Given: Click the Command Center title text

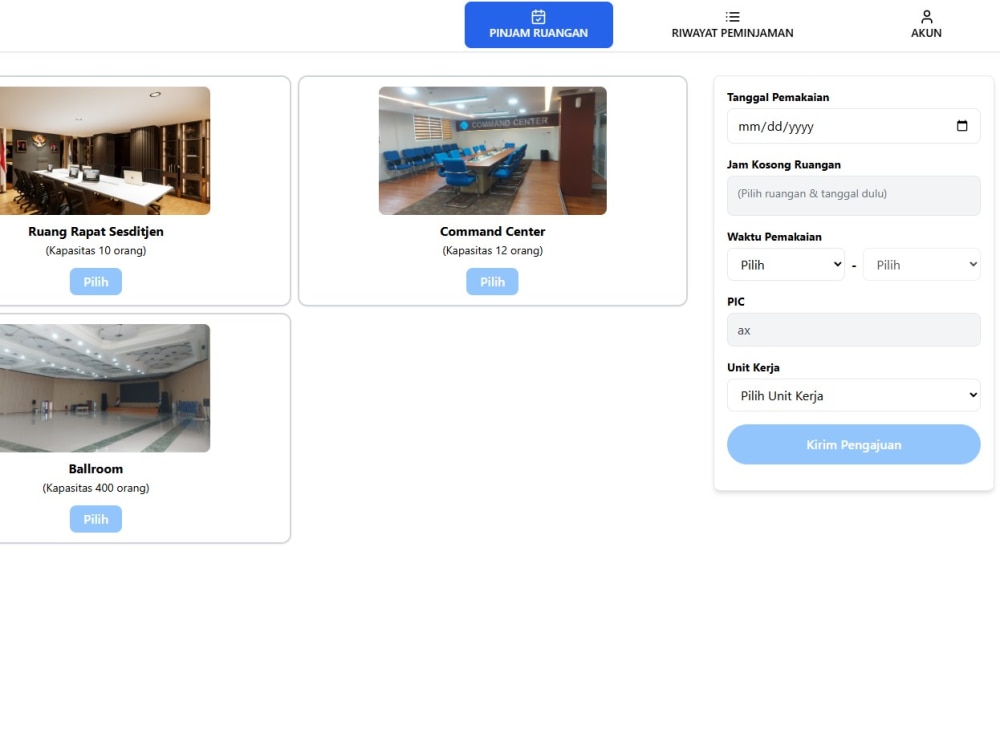Looking at the screenshot, I should [492, 232].
